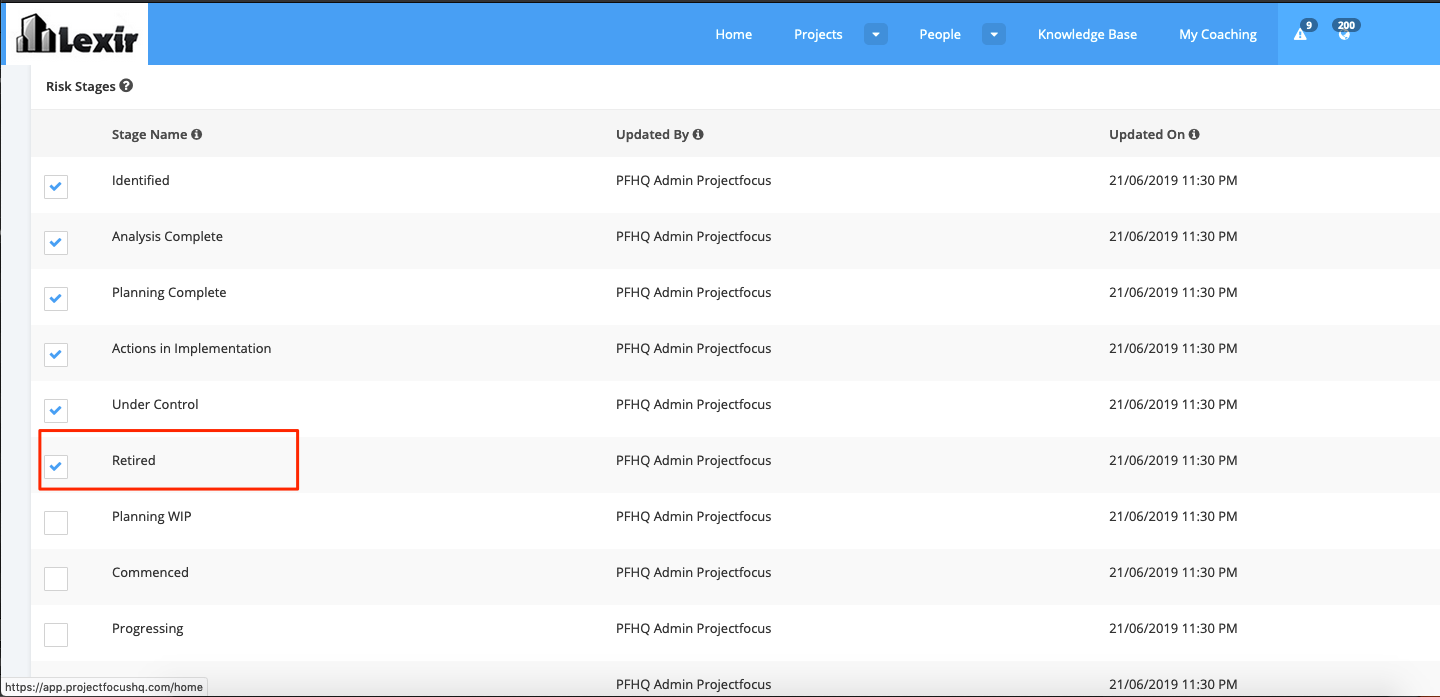Select the Planning Complete stage name
Image resolution: width=1440 pixels, height=697 pixels.
(x=169, y=292)
